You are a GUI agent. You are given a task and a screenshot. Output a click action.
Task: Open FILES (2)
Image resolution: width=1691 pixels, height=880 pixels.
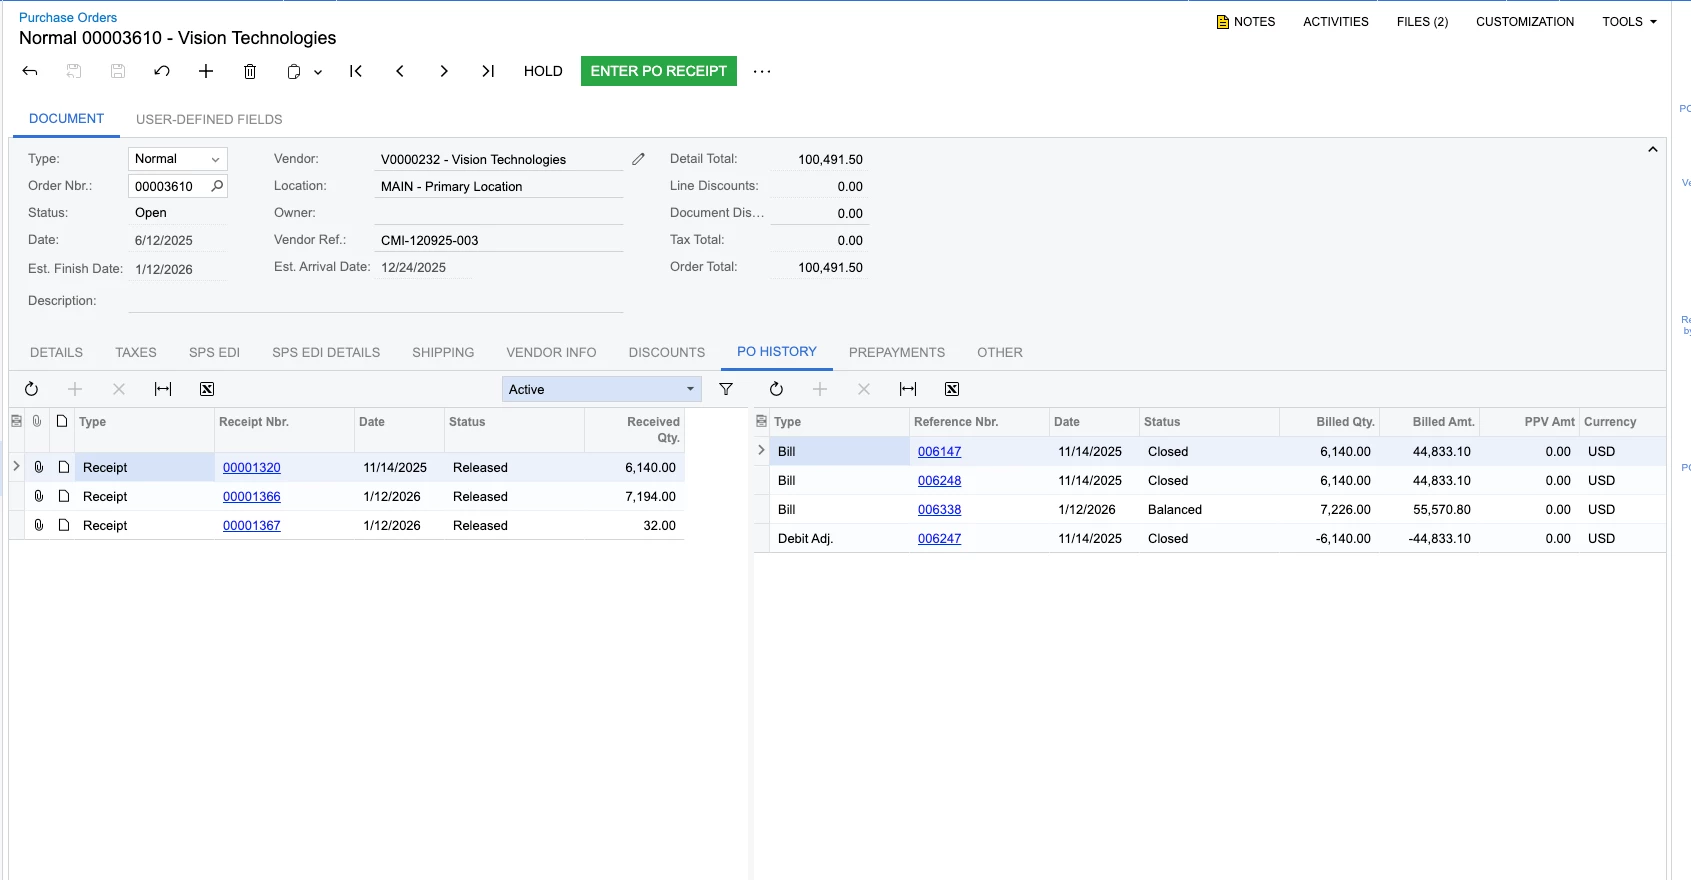[x=1422, y=22]
